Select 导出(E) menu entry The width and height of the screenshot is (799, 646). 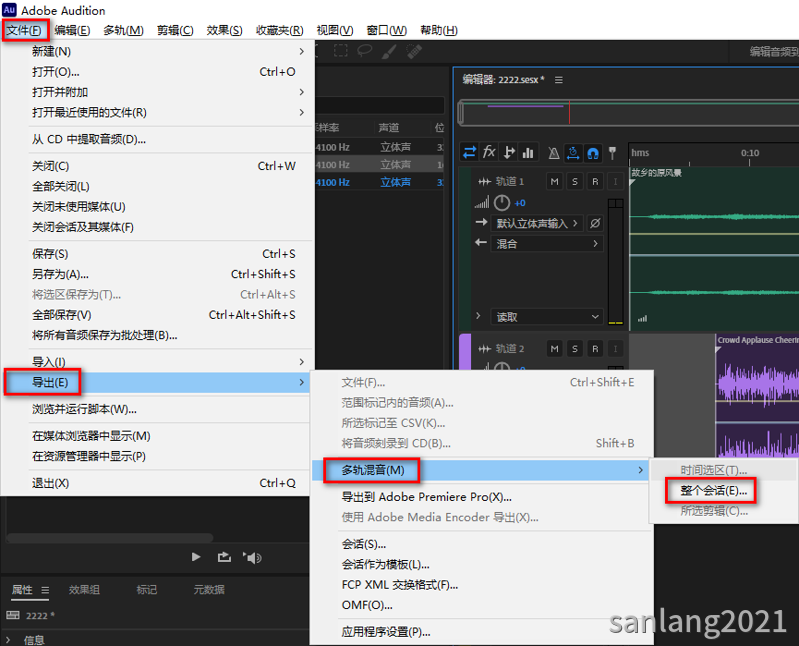click(x=157, y=383)
